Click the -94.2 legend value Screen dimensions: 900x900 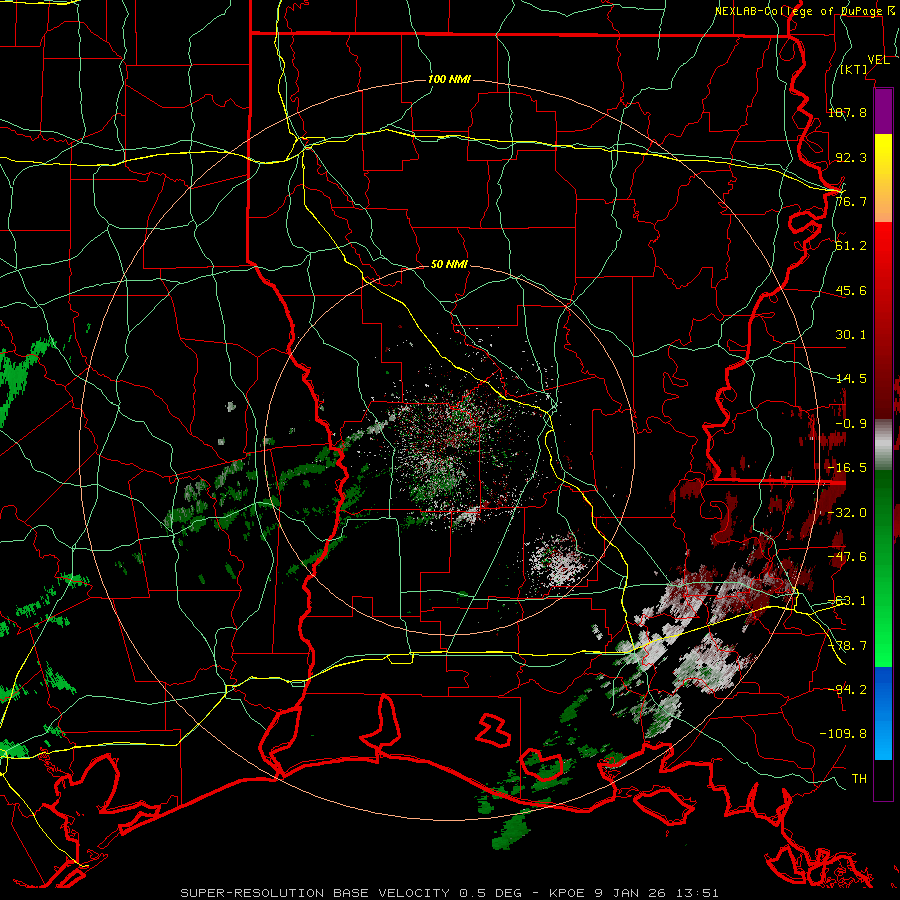pyautogui.click(x=847, y=690)
